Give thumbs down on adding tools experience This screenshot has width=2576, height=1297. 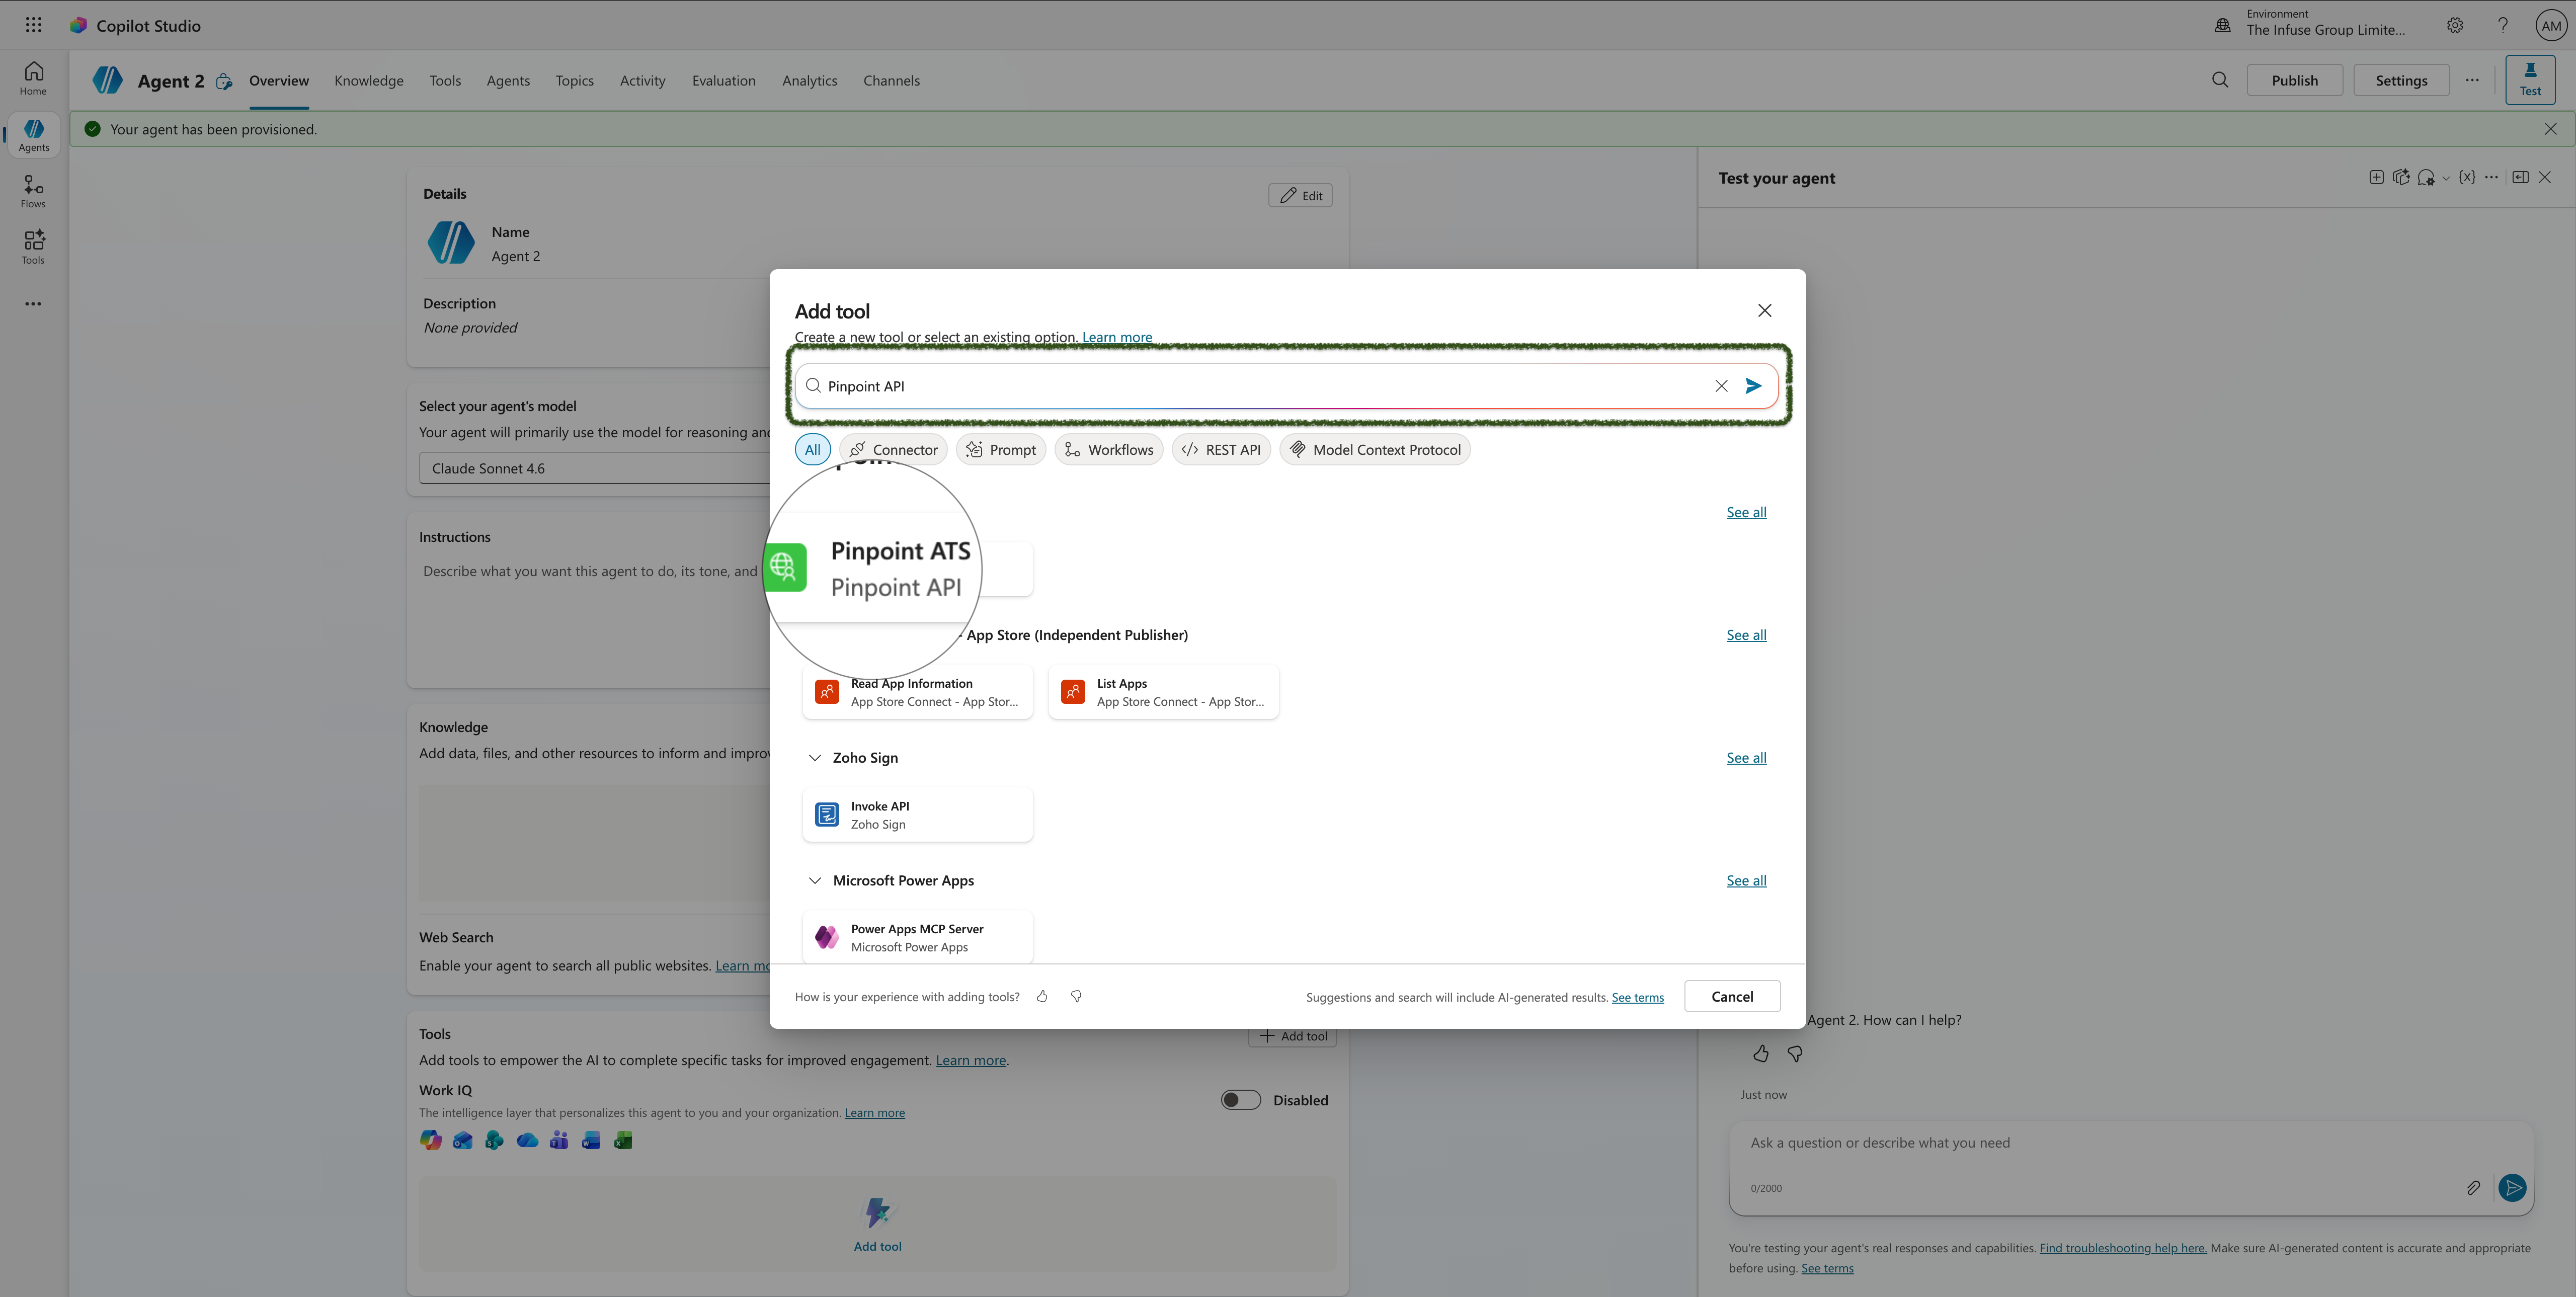click(x=1076, y=996)
